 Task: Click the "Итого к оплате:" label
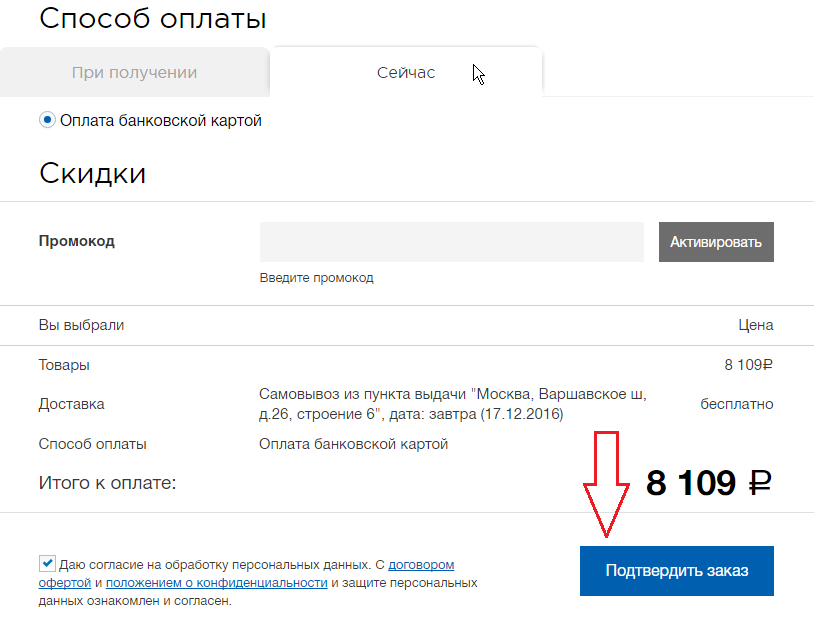click(x=107, y=483)
